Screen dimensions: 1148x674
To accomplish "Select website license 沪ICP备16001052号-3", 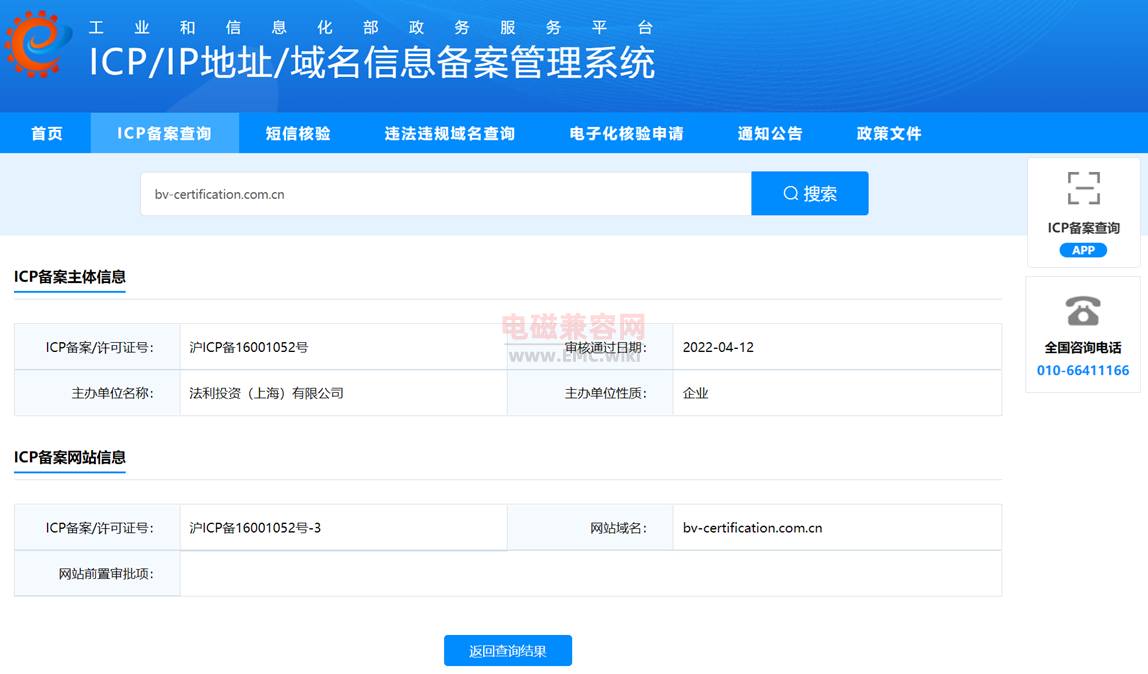I will [255, 528].
